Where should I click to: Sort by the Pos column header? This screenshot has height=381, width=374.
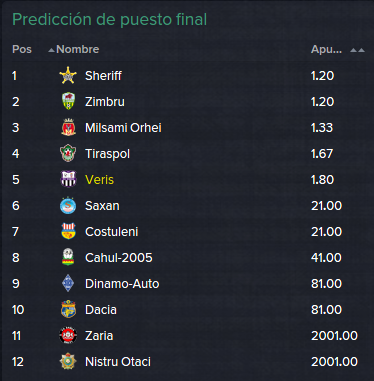[22, 49]
